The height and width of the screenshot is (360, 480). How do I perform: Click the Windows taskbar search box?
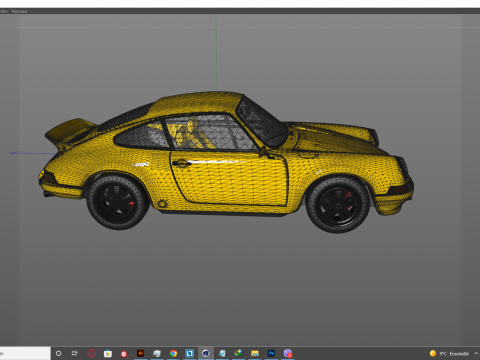tap(25, 353)
